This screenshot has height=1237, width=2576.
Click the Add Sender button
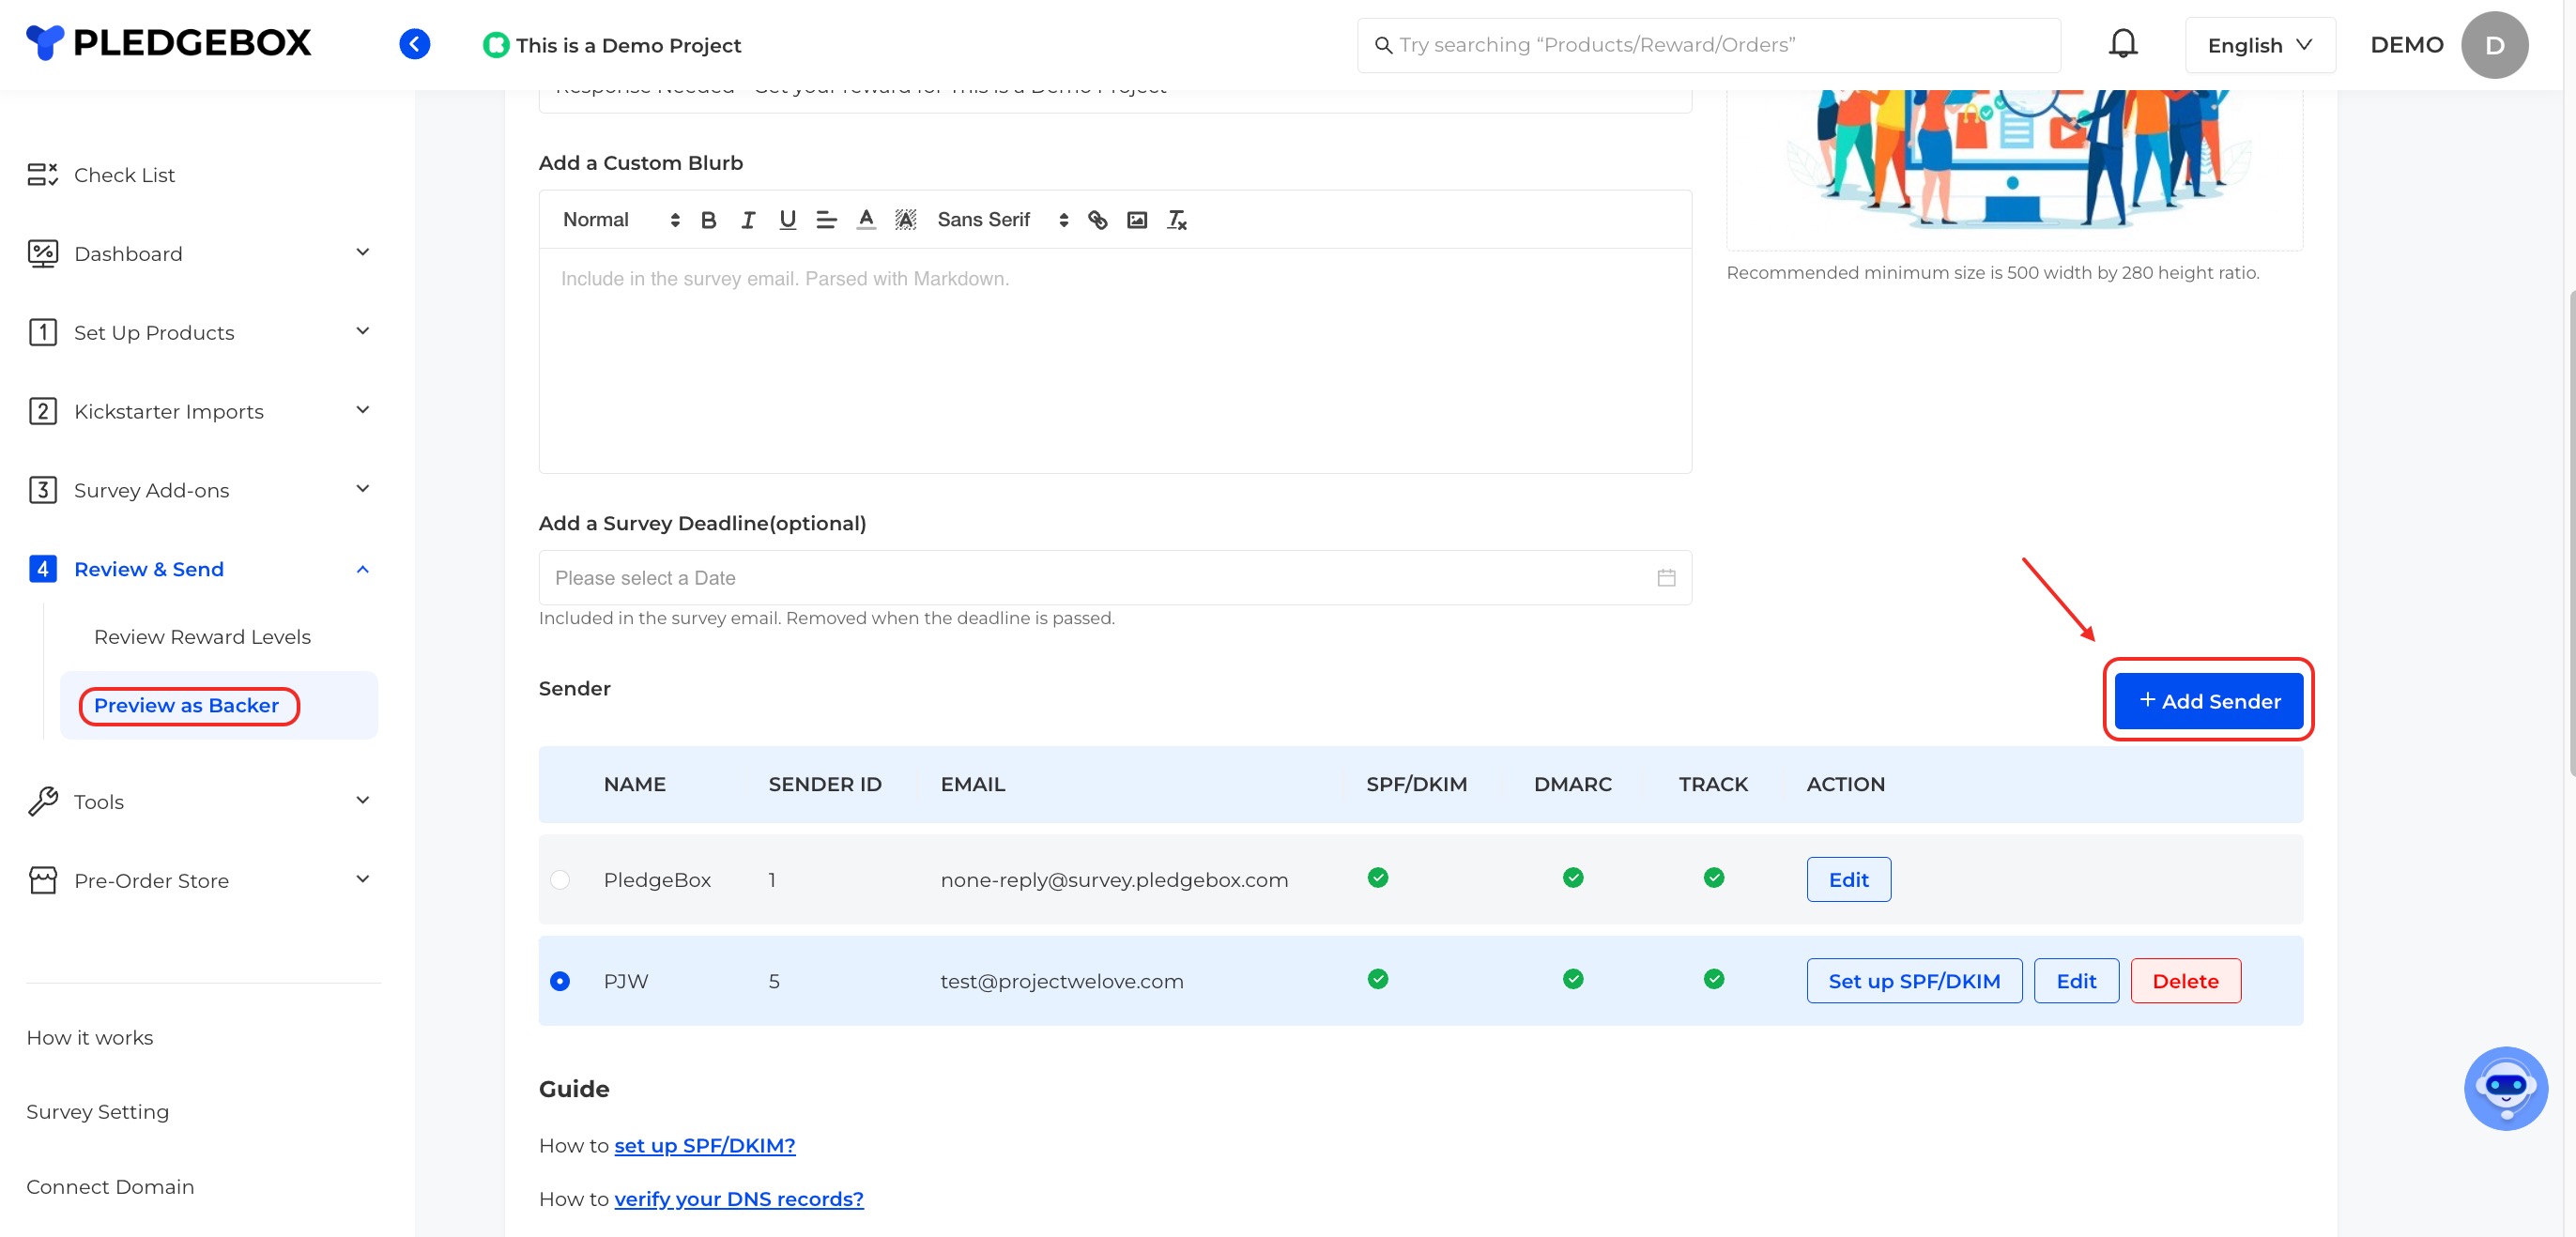[2208, 701]
